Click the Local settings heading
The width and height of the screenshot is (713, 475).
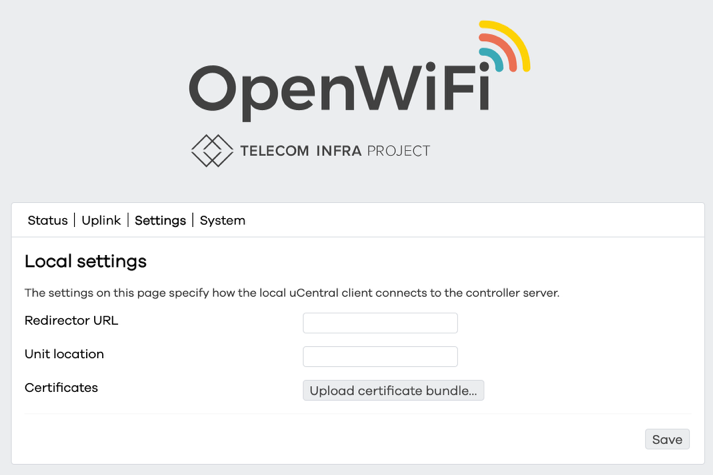point(85,262)
